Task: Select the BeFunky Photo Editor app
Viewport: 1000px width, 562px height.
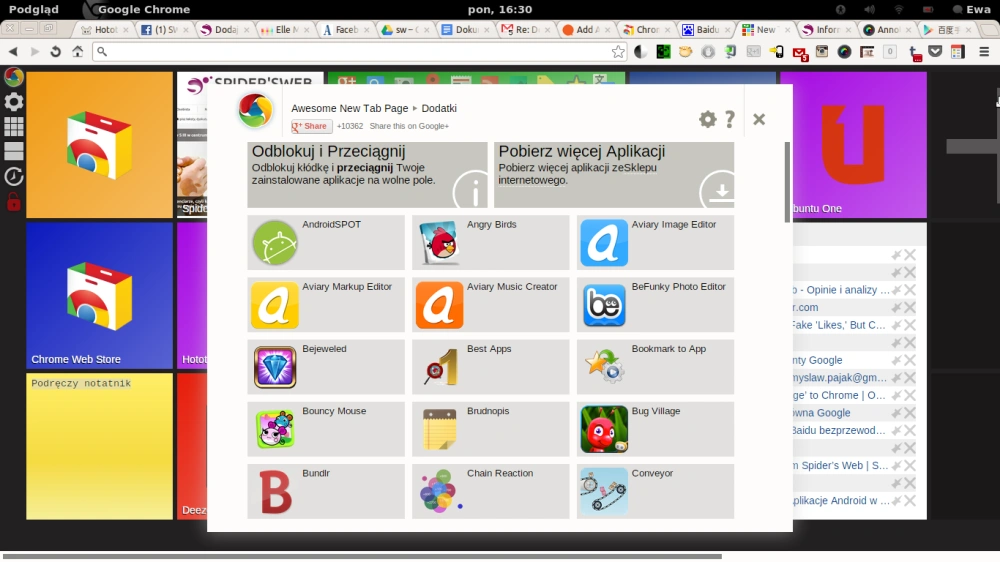Action: [x=656, y=305]
